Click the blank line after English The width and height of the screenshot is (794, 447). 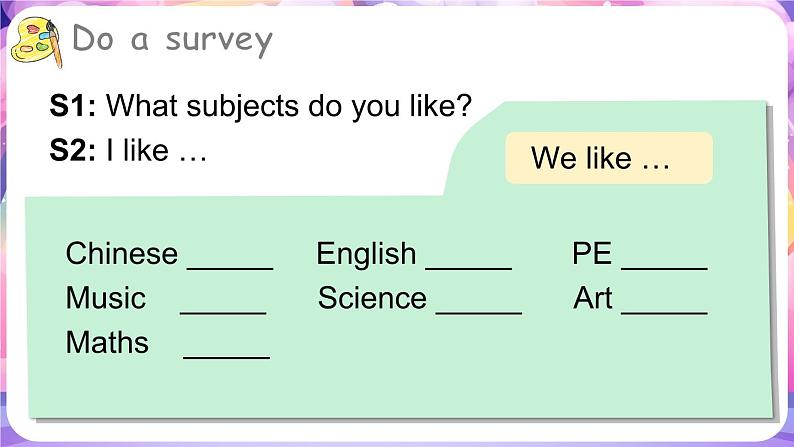click(469, 260)
